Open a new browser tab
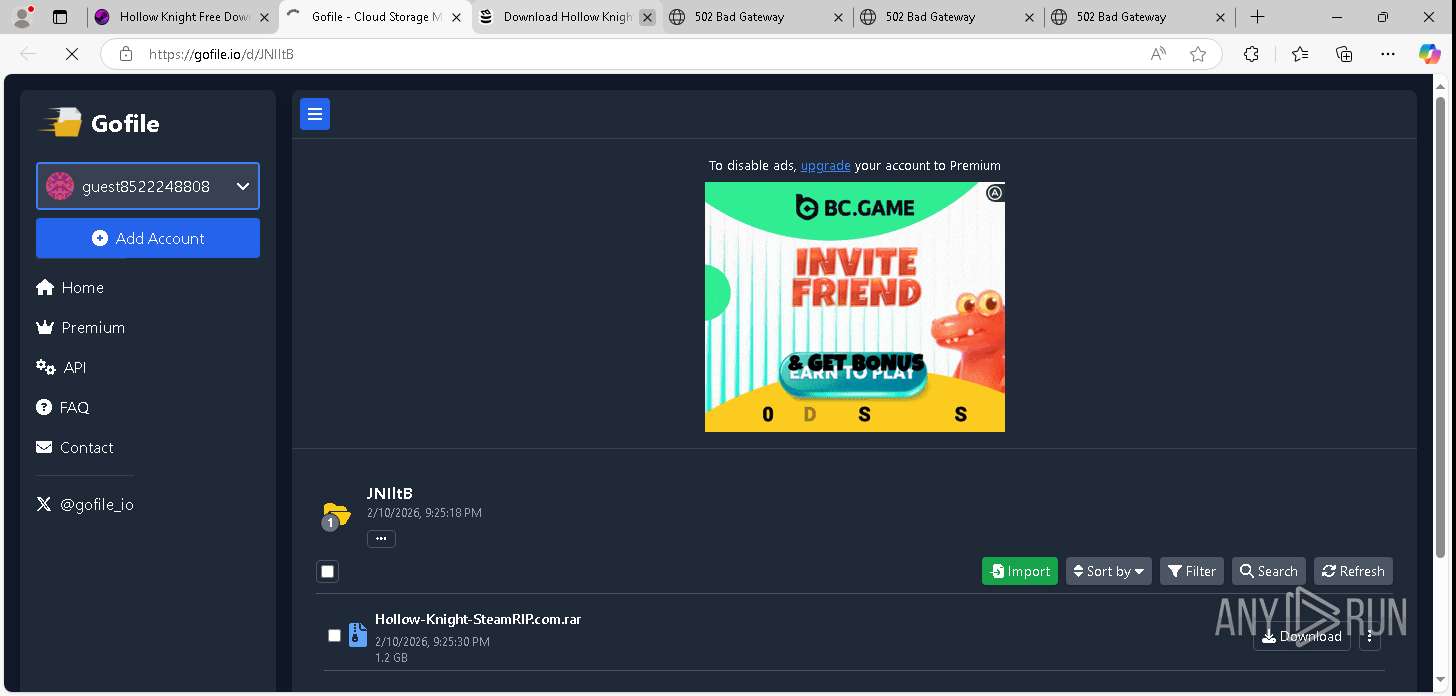Image resolution: width=1456 pixels, height=696 pixels. [x=1258, y=17]
